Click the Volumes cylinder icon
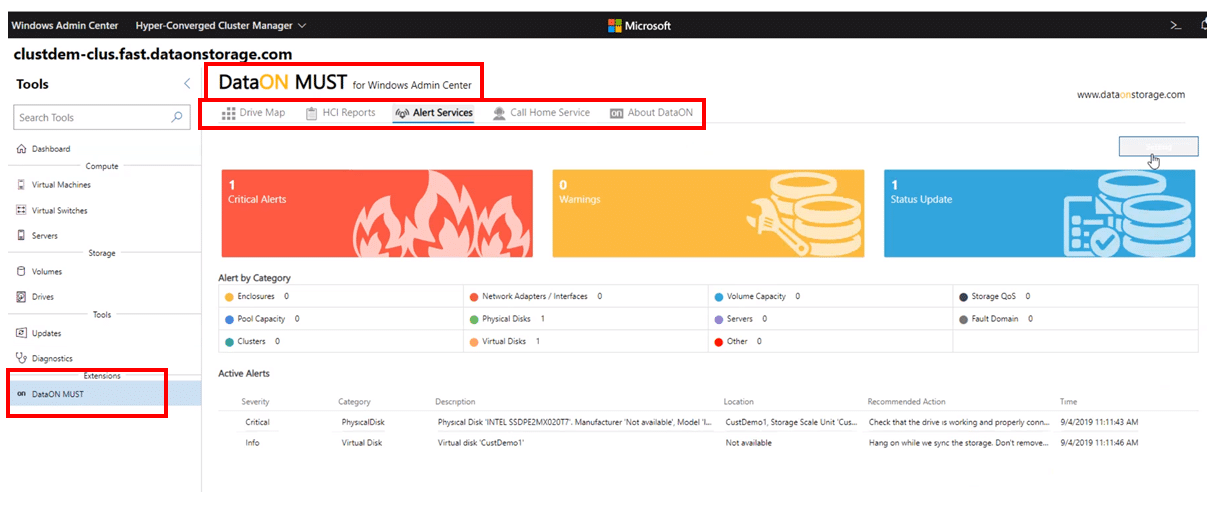This screenshot has width=1215, height=514. pyautogui.click(x=21, y=272)
